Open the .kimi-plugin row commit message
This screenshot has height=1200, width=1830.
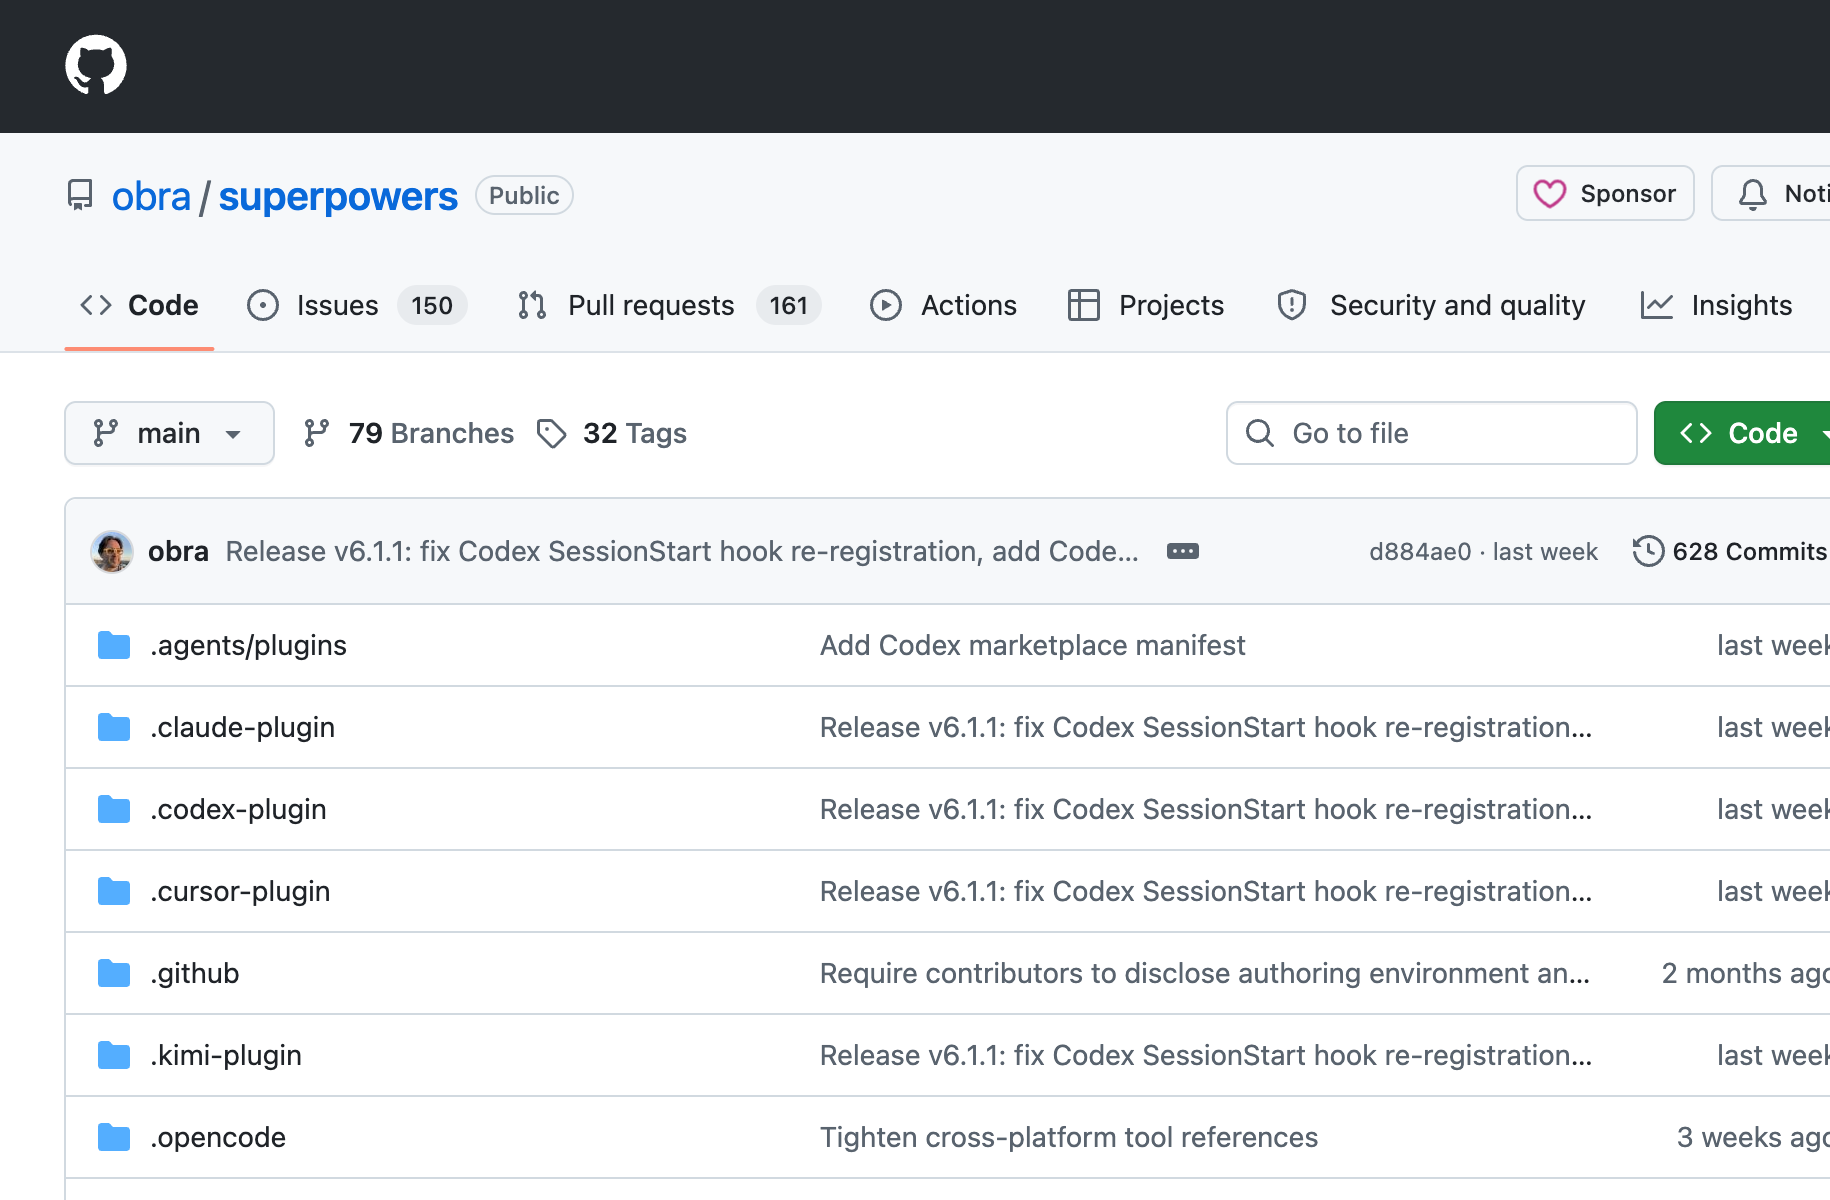pyautogui.click(x=1206, y=1055)
